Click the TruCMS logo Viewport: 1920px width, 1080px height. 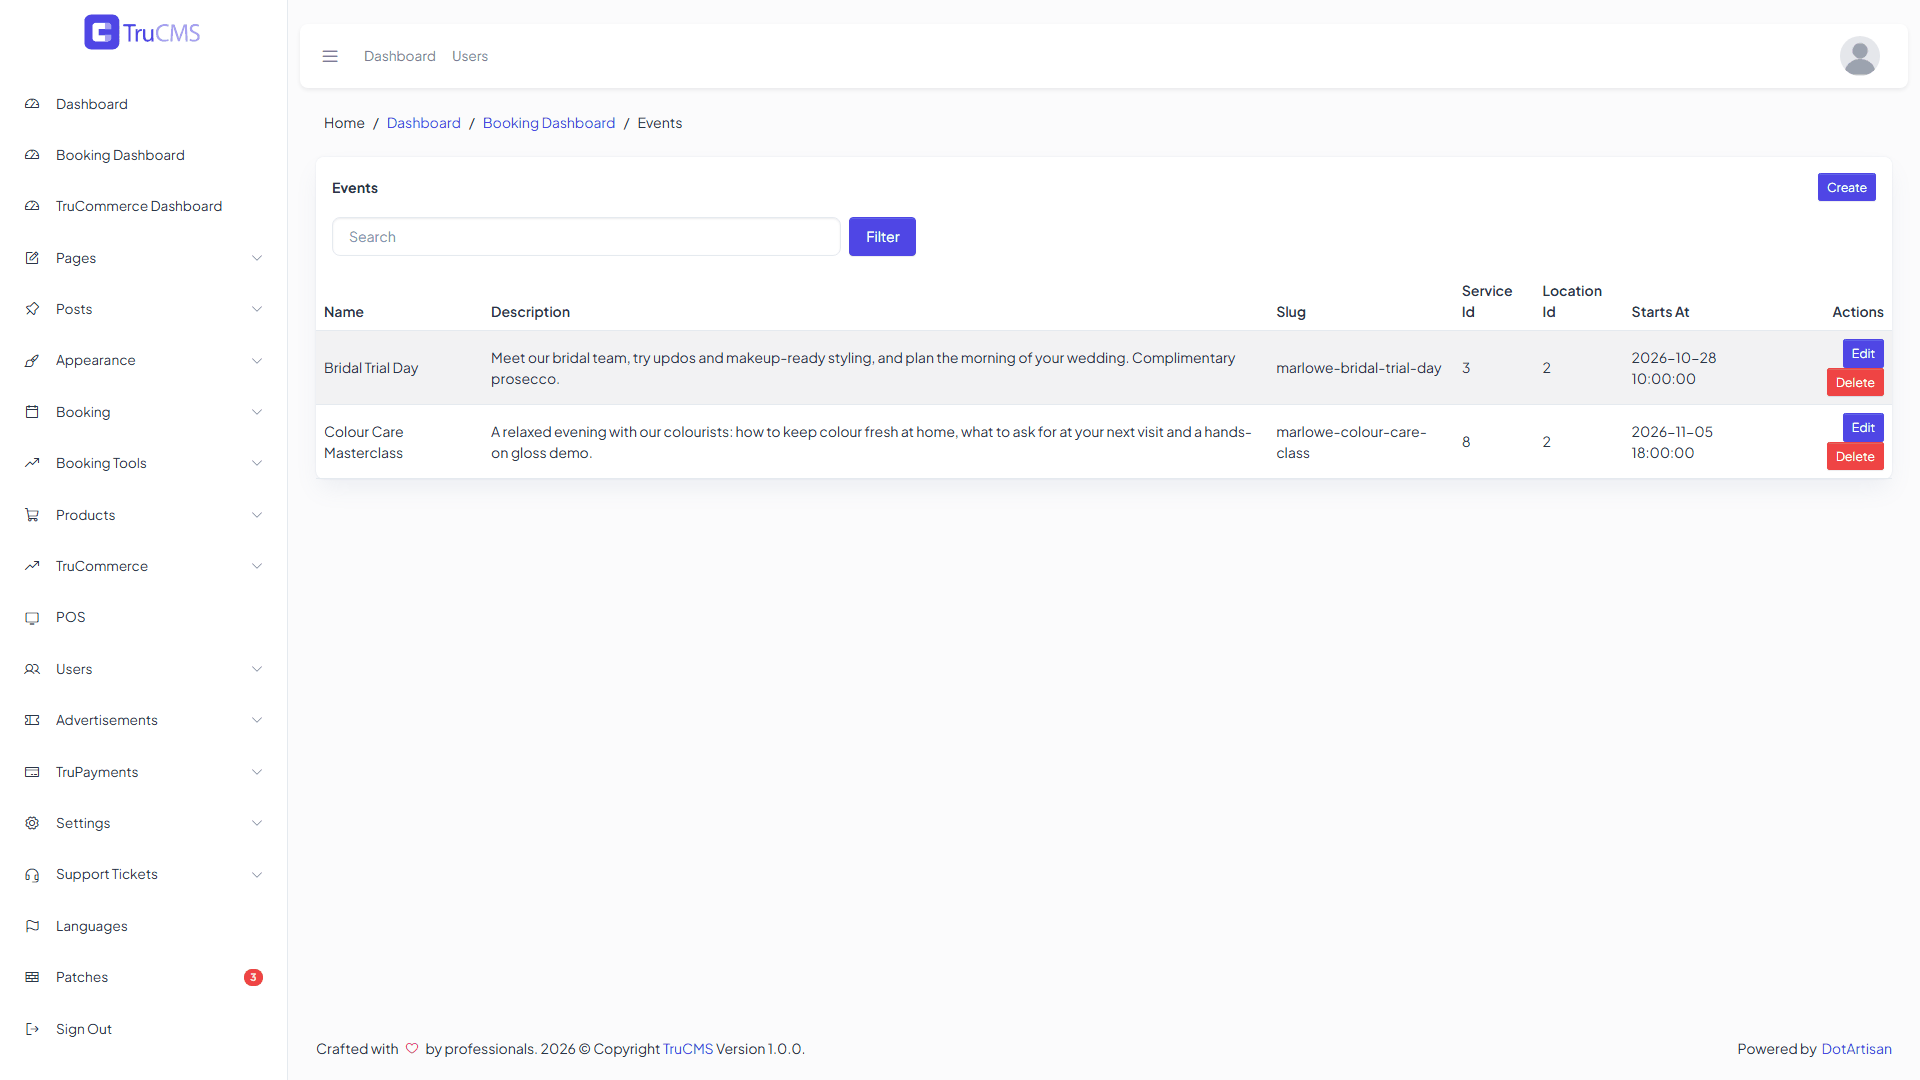(142, 32)
